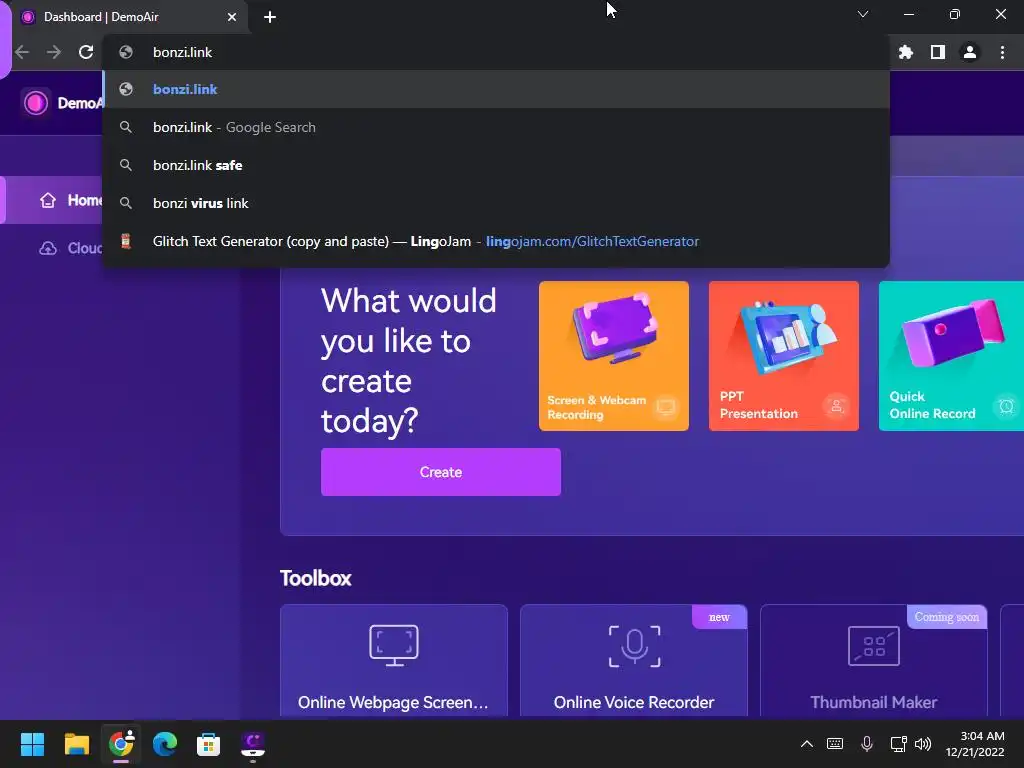Reload the page with the refresh icon
This screenshot has height=768, width=1024.
coord(86,52)
